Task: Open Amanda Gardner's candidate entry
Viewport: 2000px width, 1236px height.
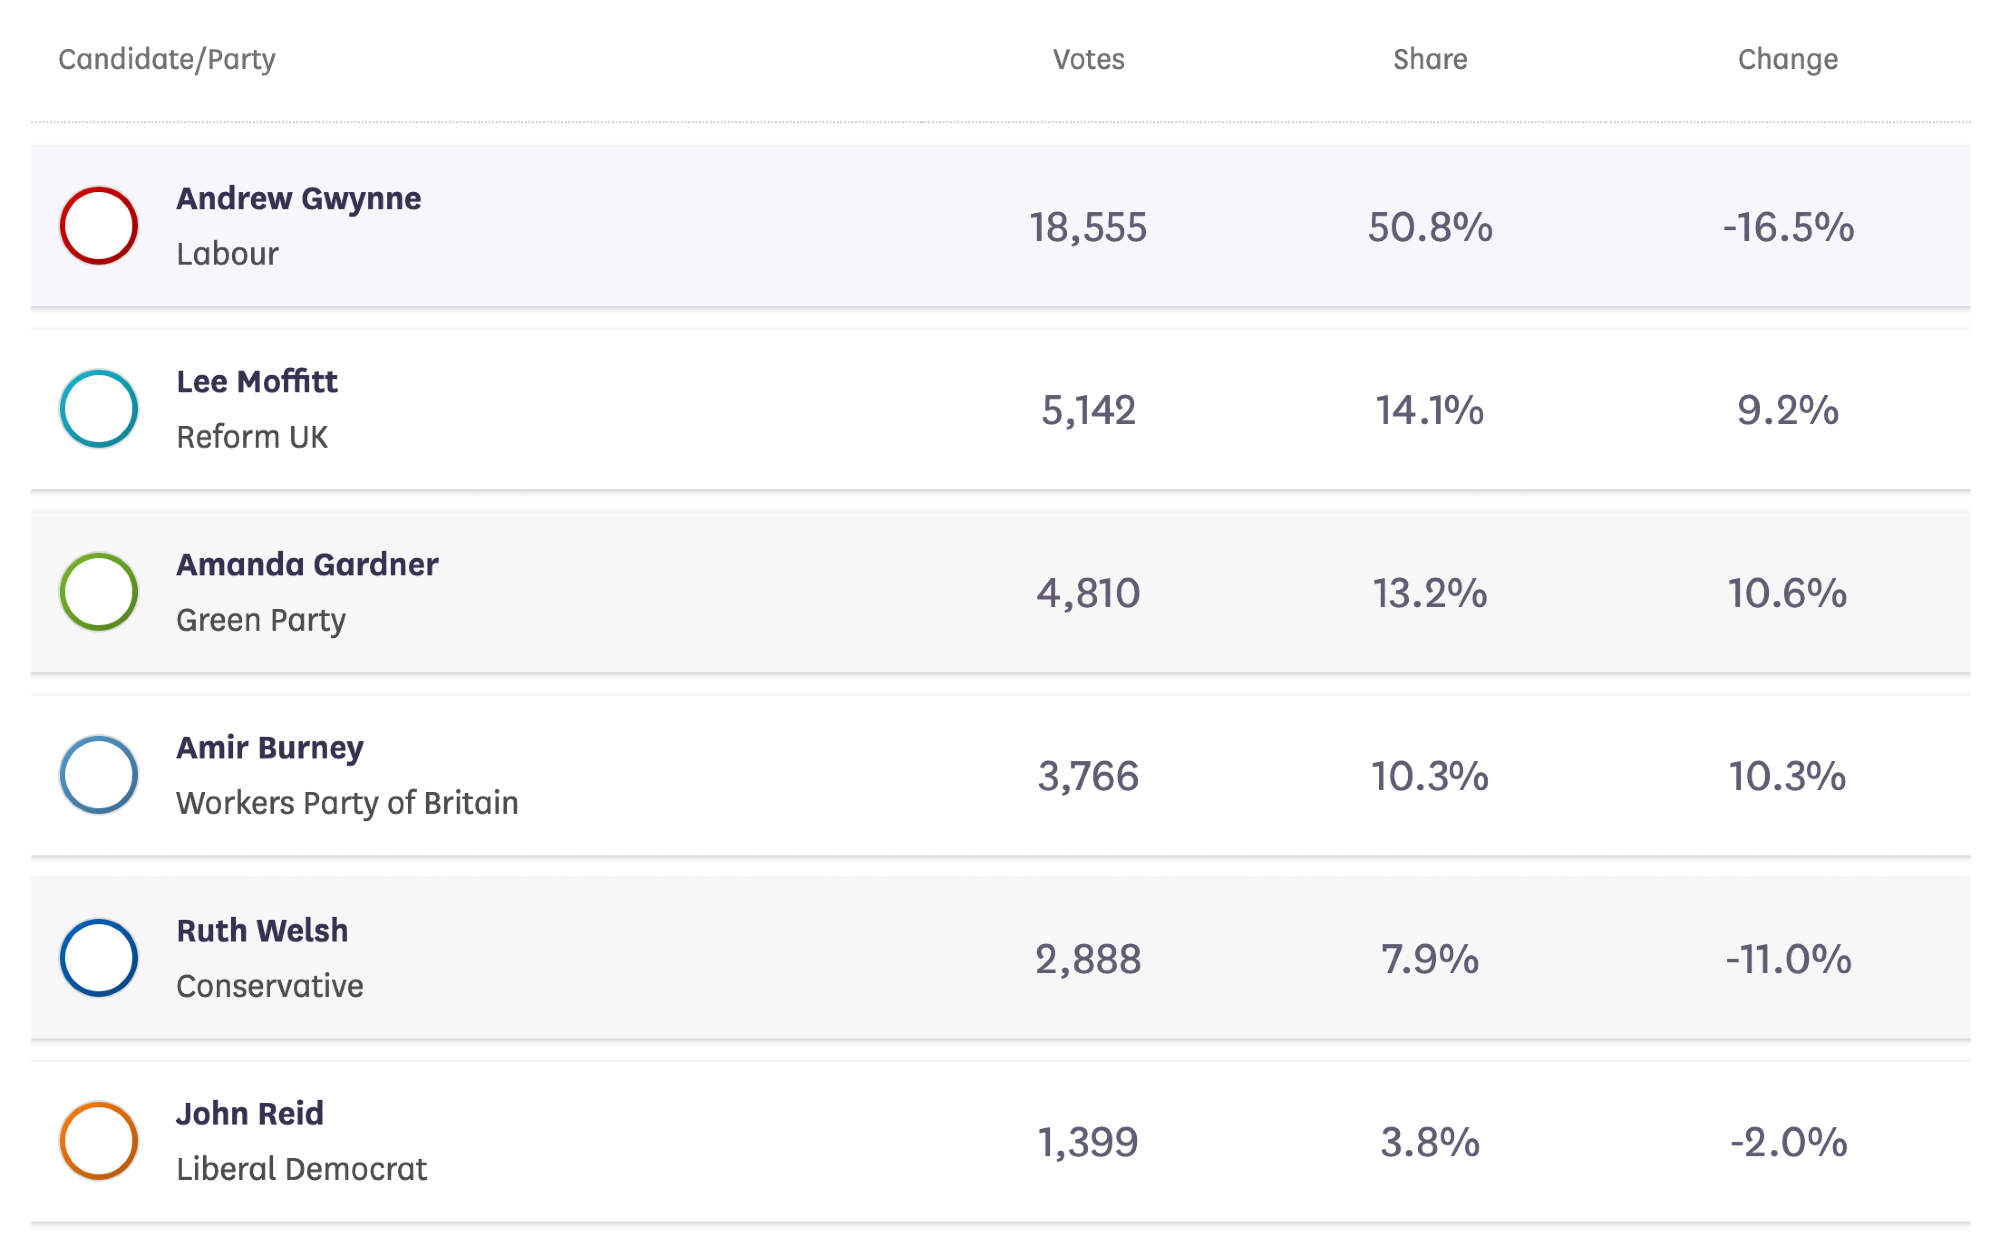Action: tap(307, 565)
